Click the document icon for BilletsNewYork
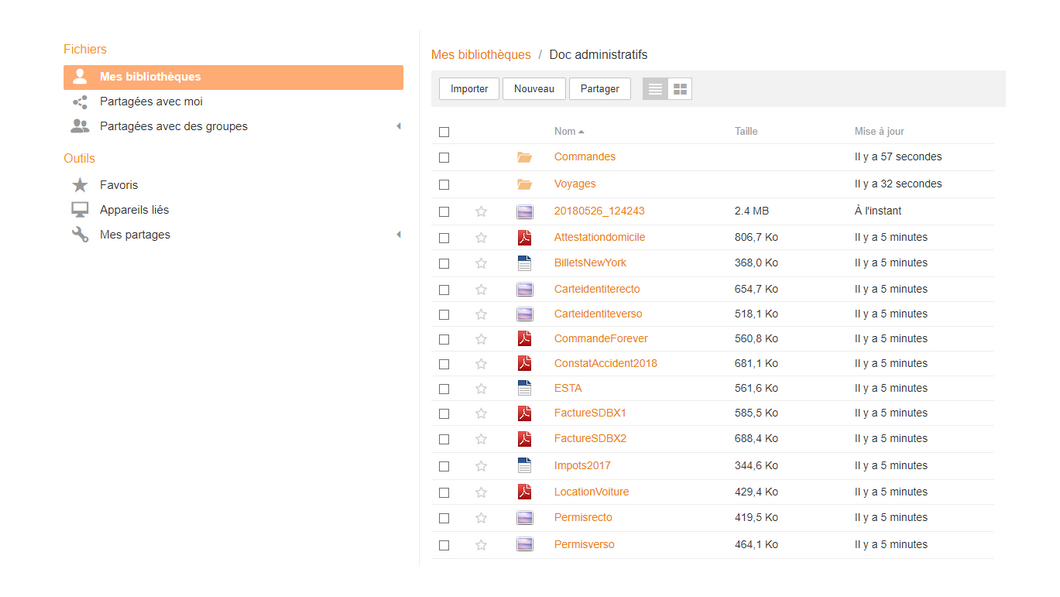Screen dimensions: 1060x597 tap(524, 263)
